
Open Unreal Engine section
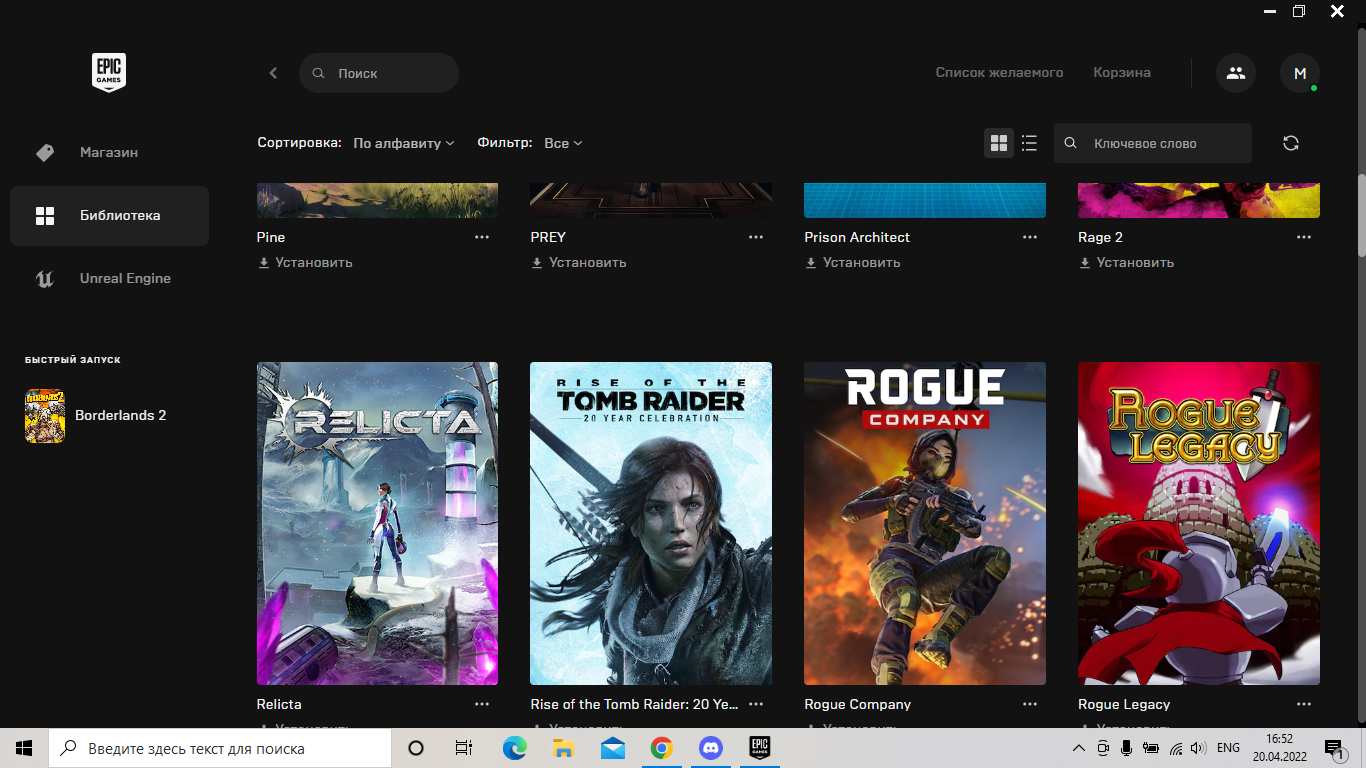pyautogui.click(x=109, y=279)
